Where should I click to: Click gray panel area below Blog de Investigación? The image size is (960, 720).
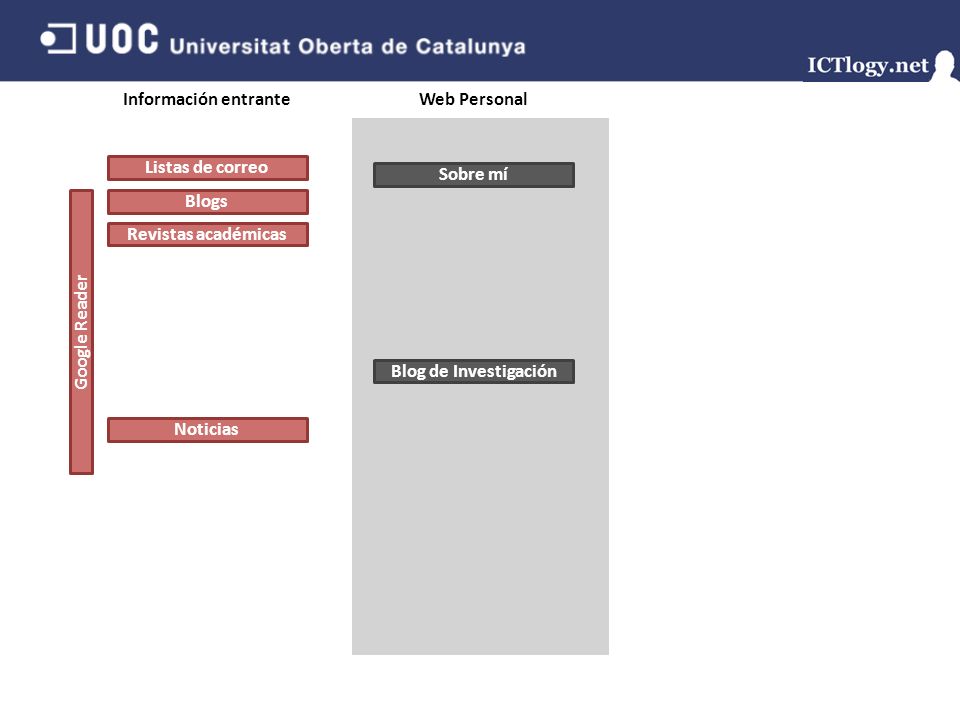click(x=480, y=519)
